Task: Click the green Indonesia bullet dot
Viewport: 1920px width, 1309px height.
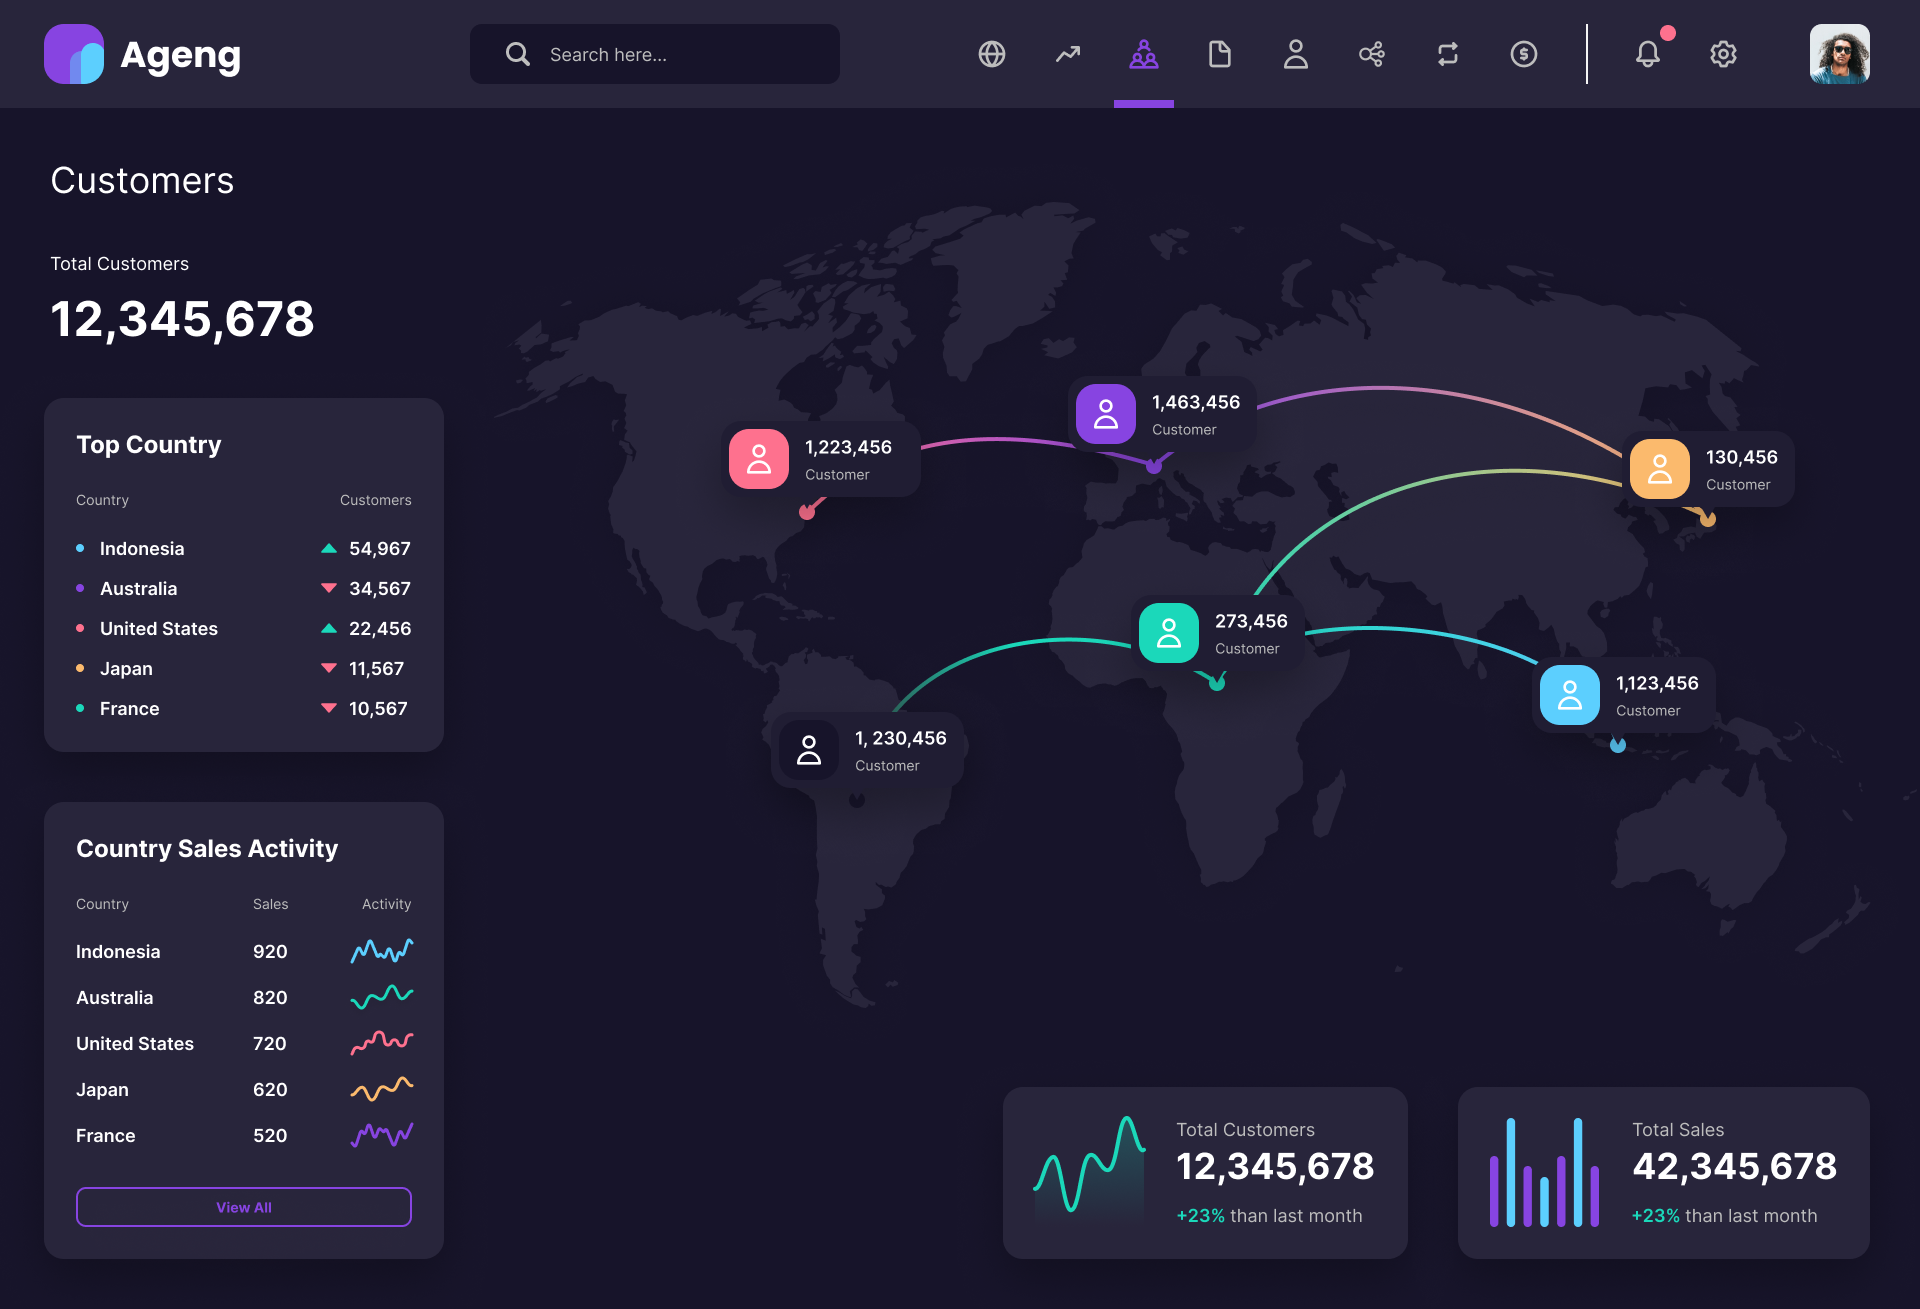Action: pos(80,548)
